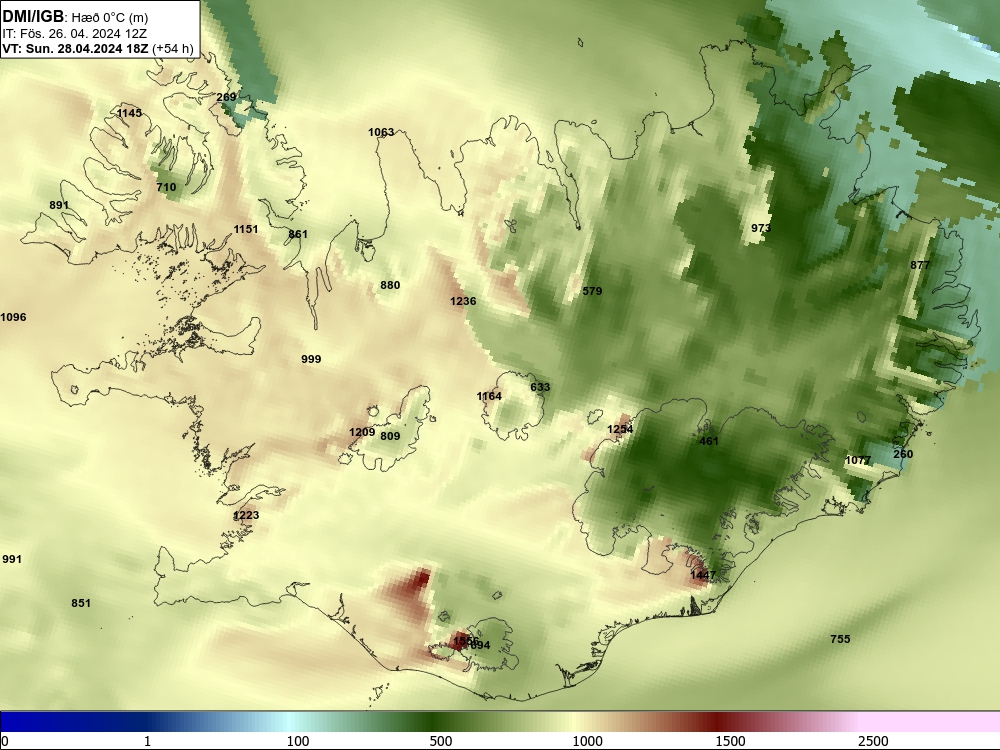This screenshot has height=750, width=1000.
Task: Click the legend label 2500
Action: click(873, 741)
